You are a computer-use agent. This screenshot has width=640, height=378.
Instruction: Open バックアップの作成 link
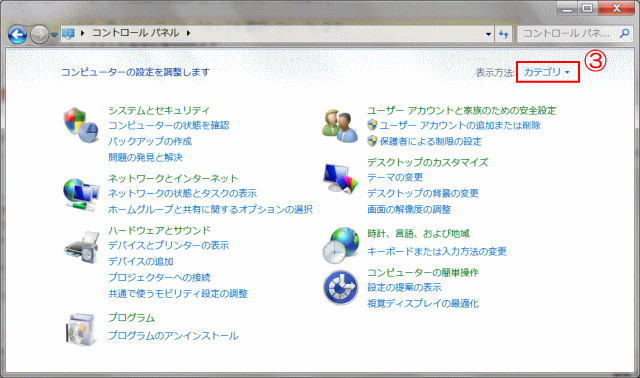pos(150,141)
